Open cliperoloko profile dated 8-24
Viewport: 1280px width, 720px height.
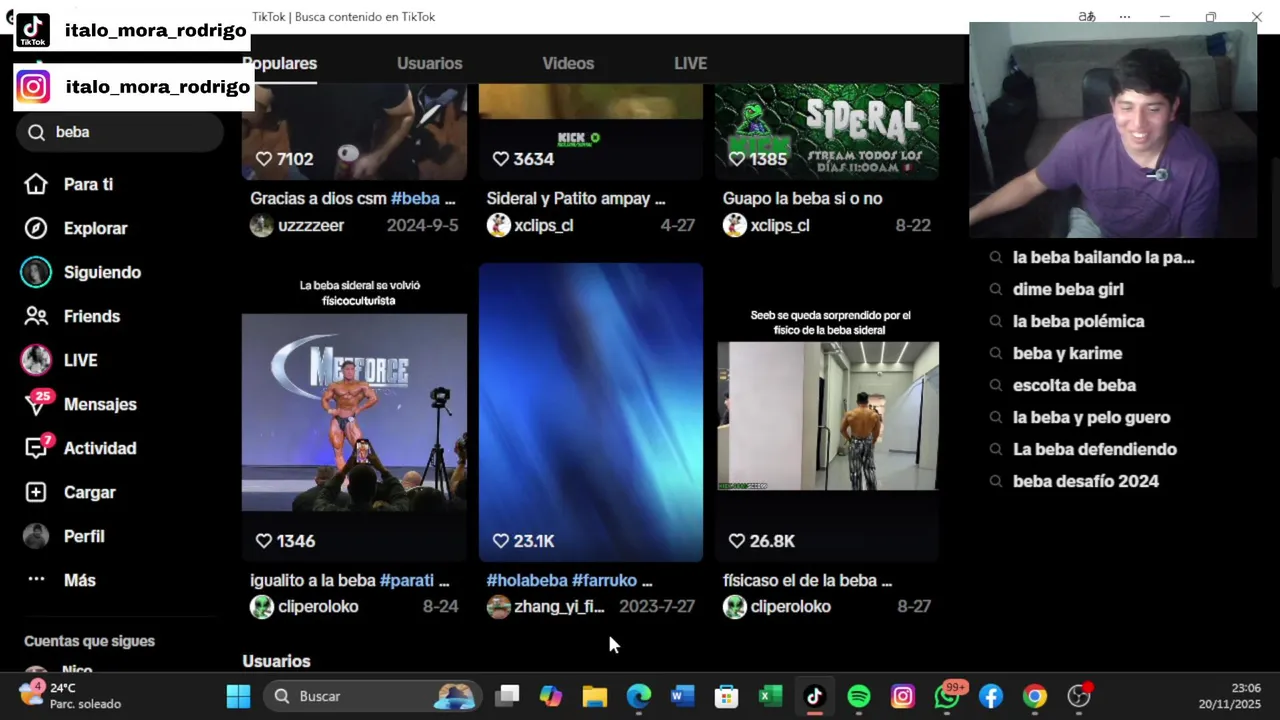coord(304,606)
